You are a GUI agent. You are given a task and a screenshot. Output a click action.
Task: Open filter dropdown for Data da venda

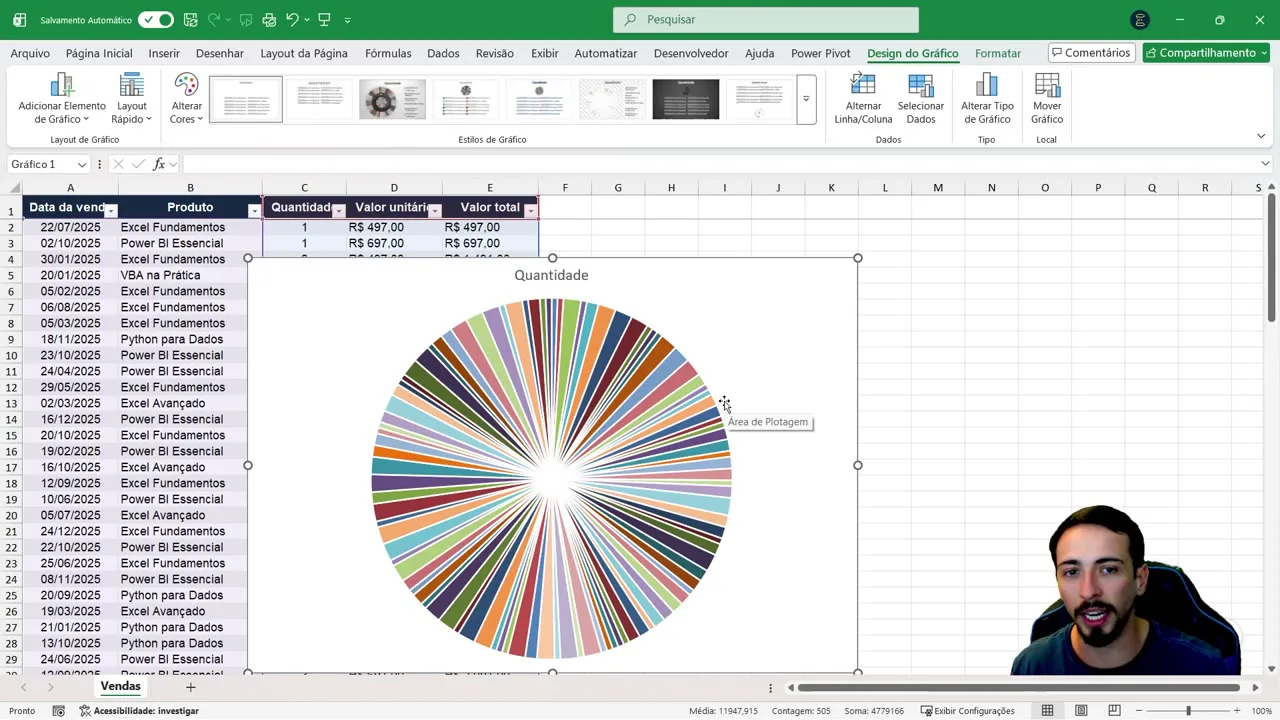coord(111,210)
